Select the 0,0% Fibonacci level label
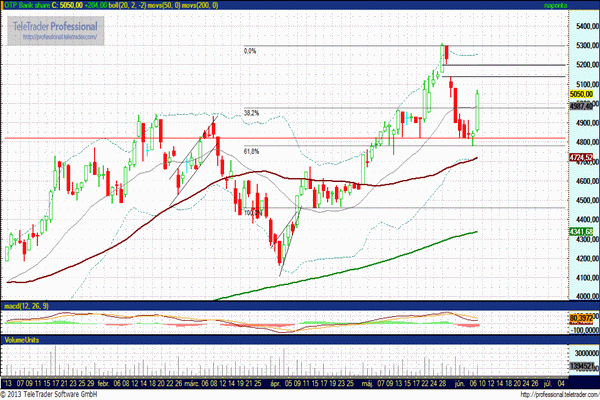Image resolution: width=600 pixels, height=400 pixels. 251,50
